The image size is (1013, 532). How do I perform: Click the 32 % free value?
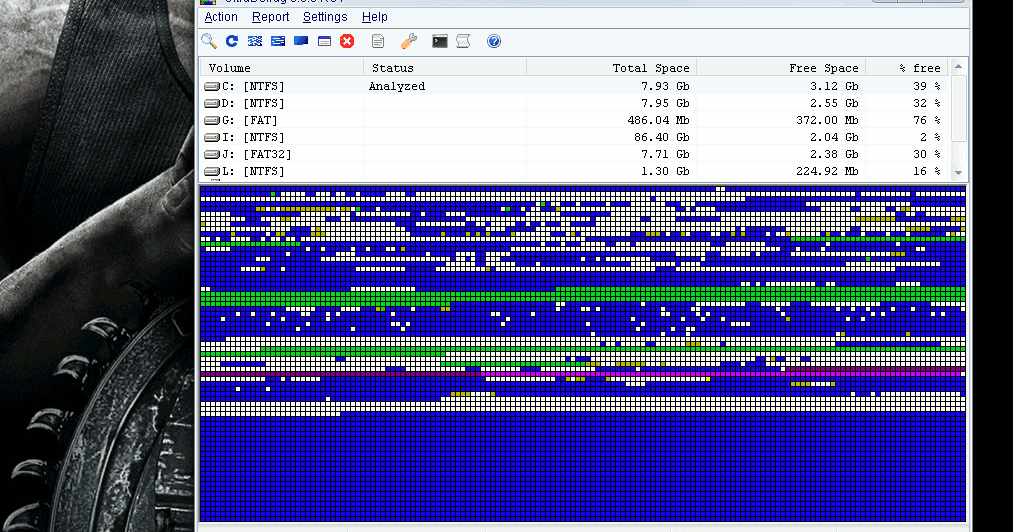tap(926, 103)
